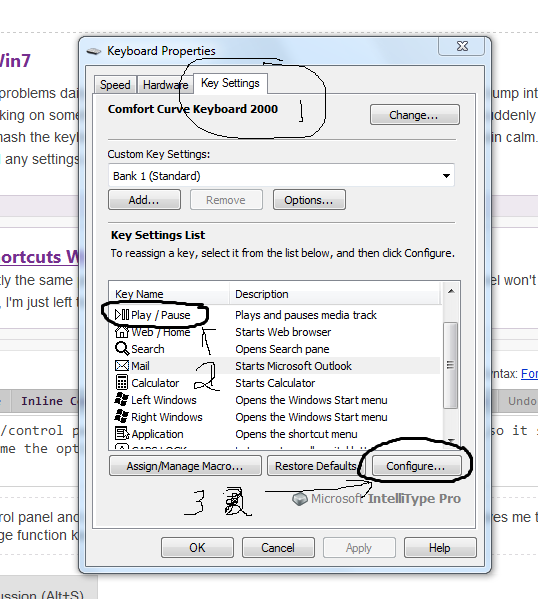Screen dimensions: 538x599
Task: Click the Application menu key icon
Action: click(122, 434)
